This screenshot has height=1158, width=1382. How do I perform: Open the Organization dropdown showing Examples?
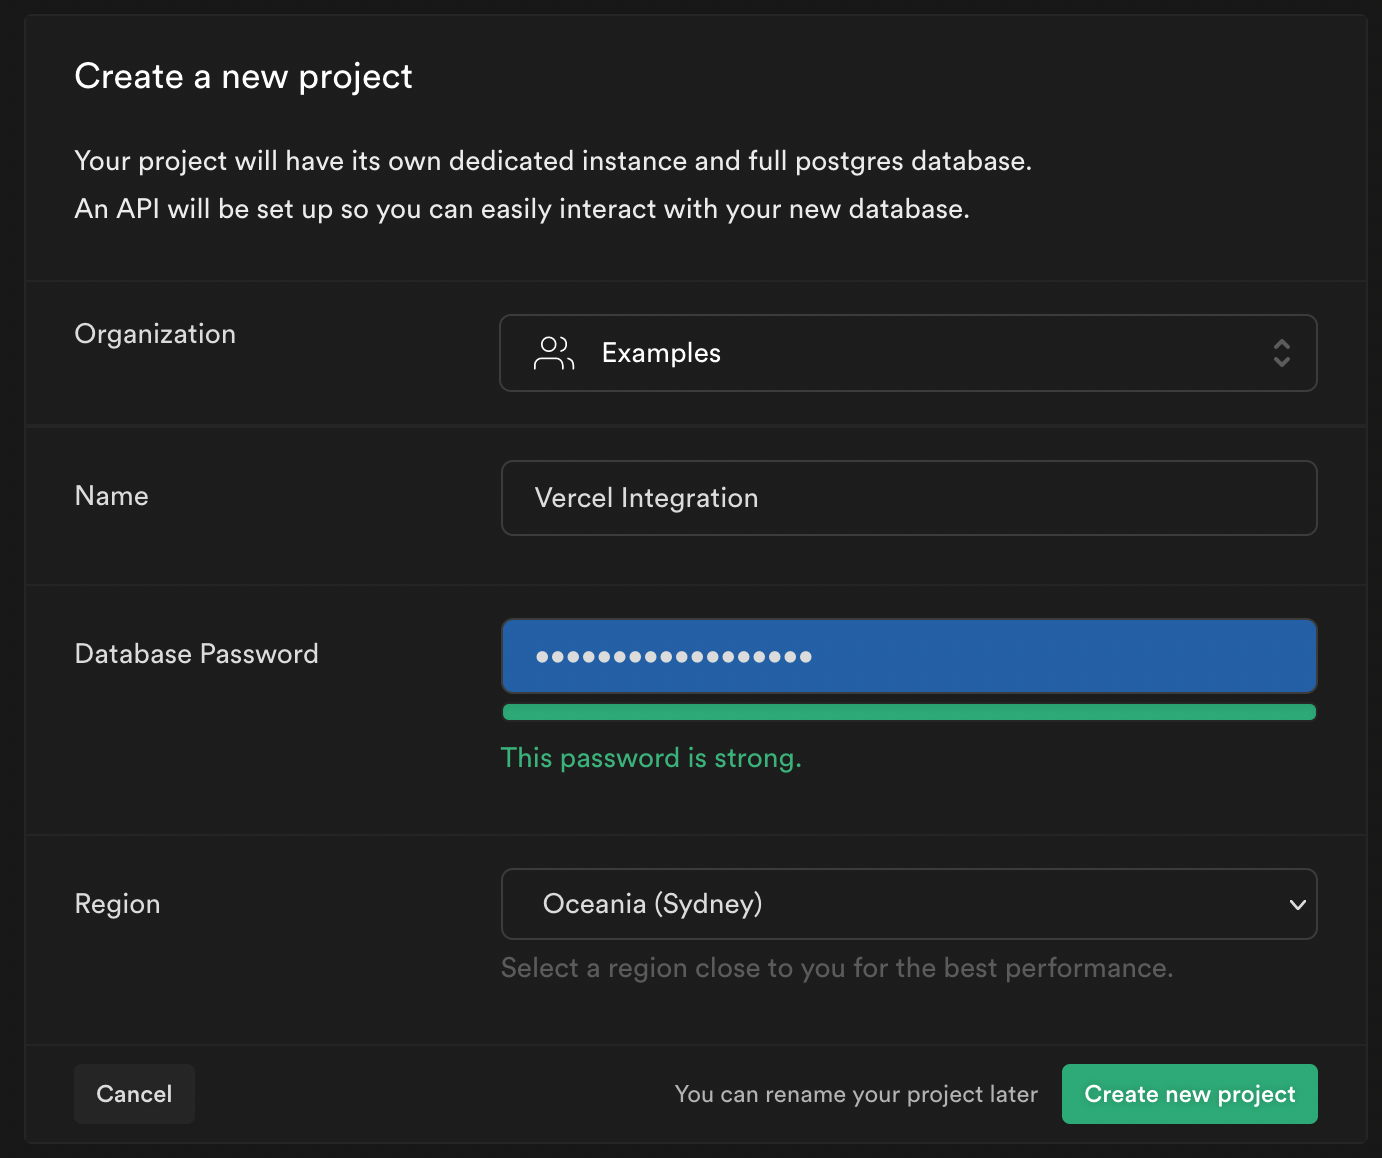pyautogui.click(x=908, y=353)
